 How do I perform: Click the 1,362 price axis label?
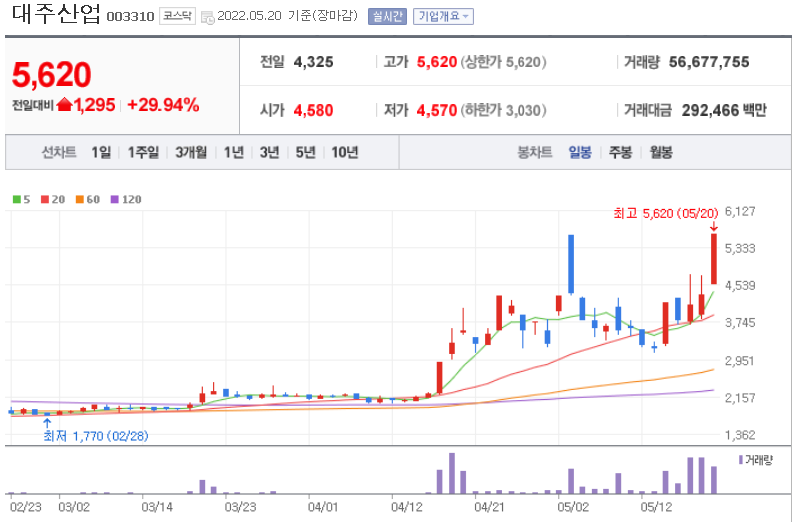click(x=740, y=435)
